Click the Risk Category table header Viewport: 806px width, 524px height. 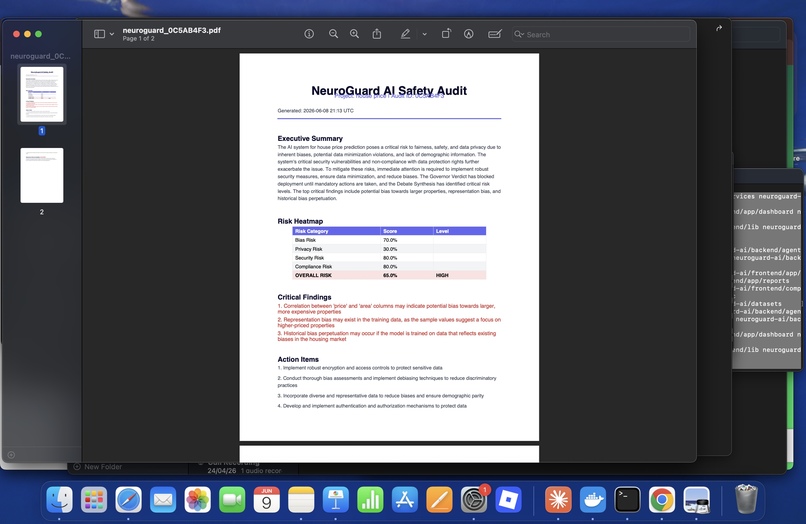tap(312, 231)
